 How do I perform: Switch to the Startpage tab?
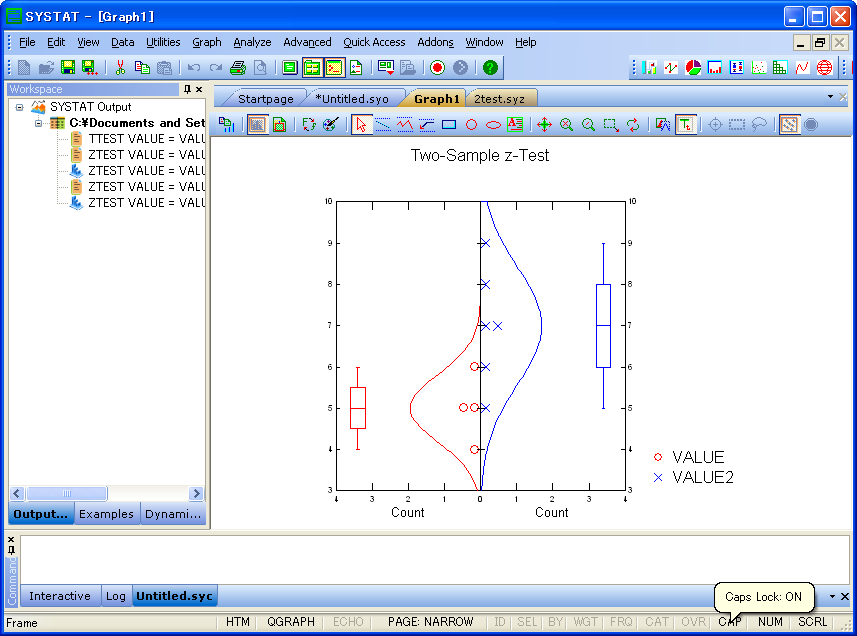(x=266, y=99)
